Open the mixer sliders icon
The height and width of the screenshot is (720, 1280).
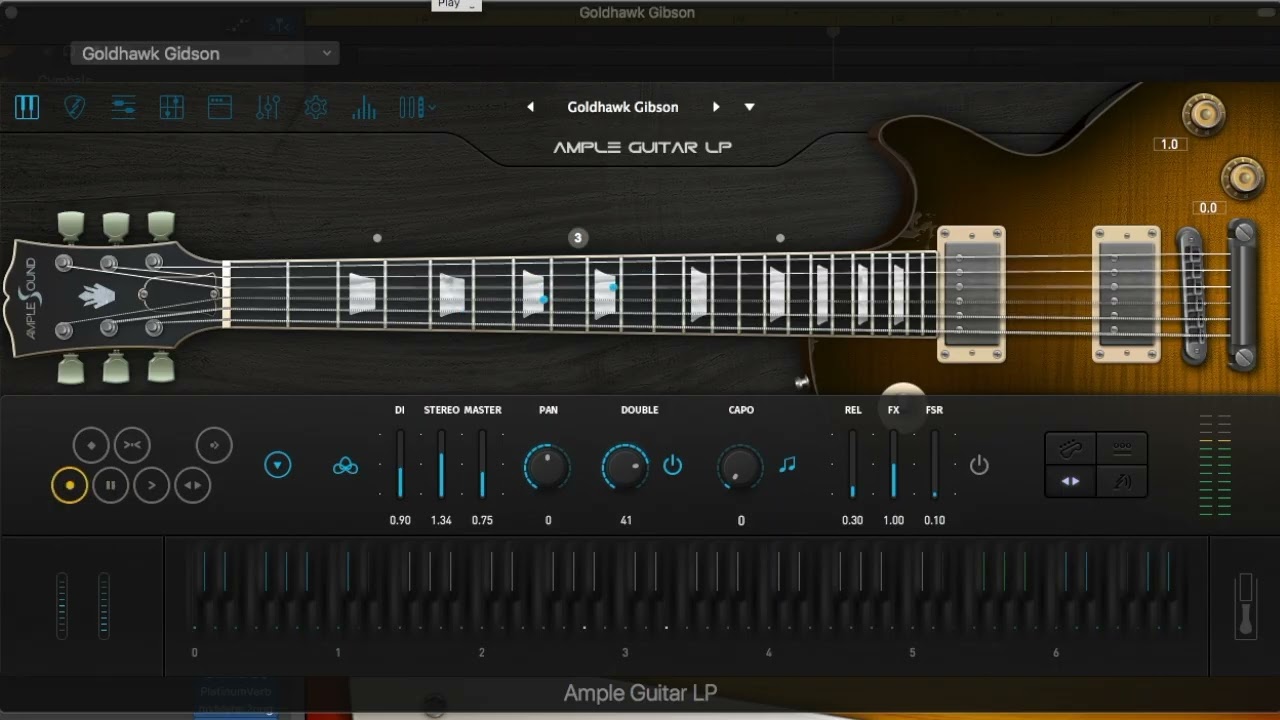click(x=268, y=107)
